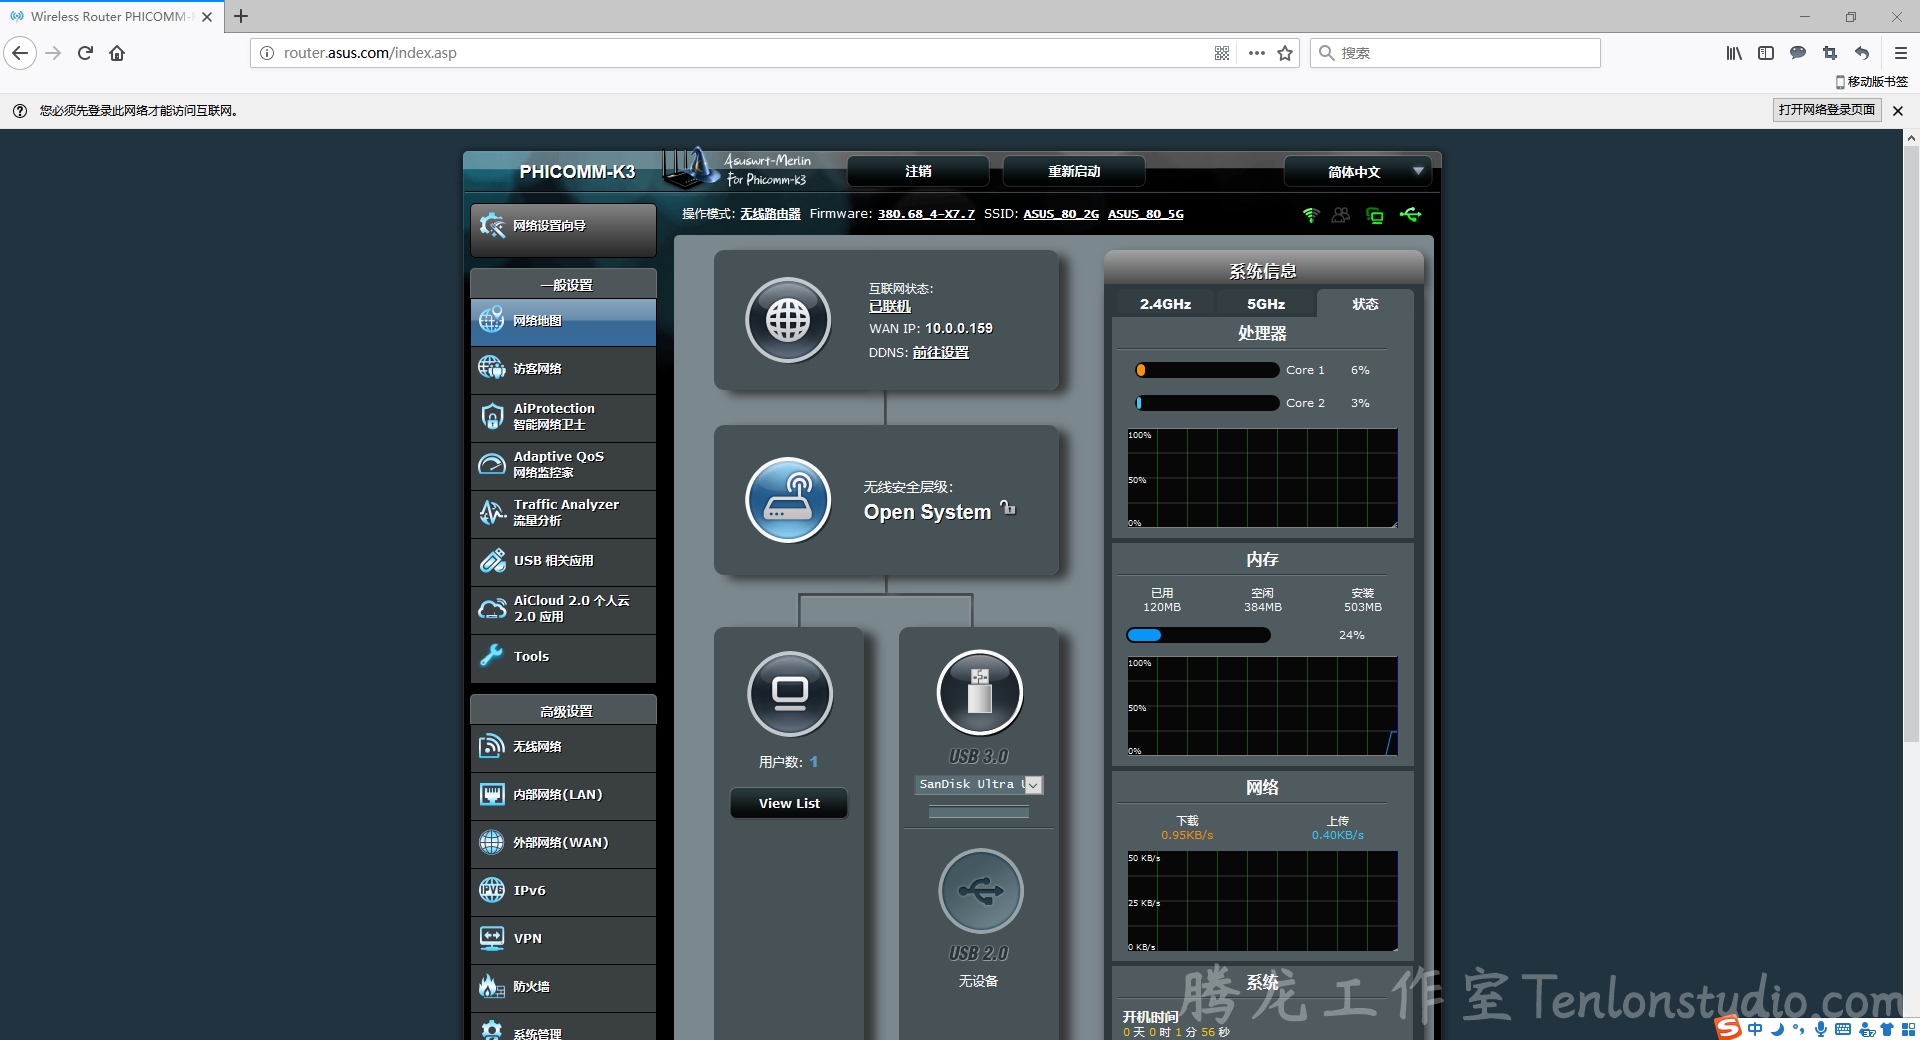Click the green WiFi status icon

[x=1311, y=215]
